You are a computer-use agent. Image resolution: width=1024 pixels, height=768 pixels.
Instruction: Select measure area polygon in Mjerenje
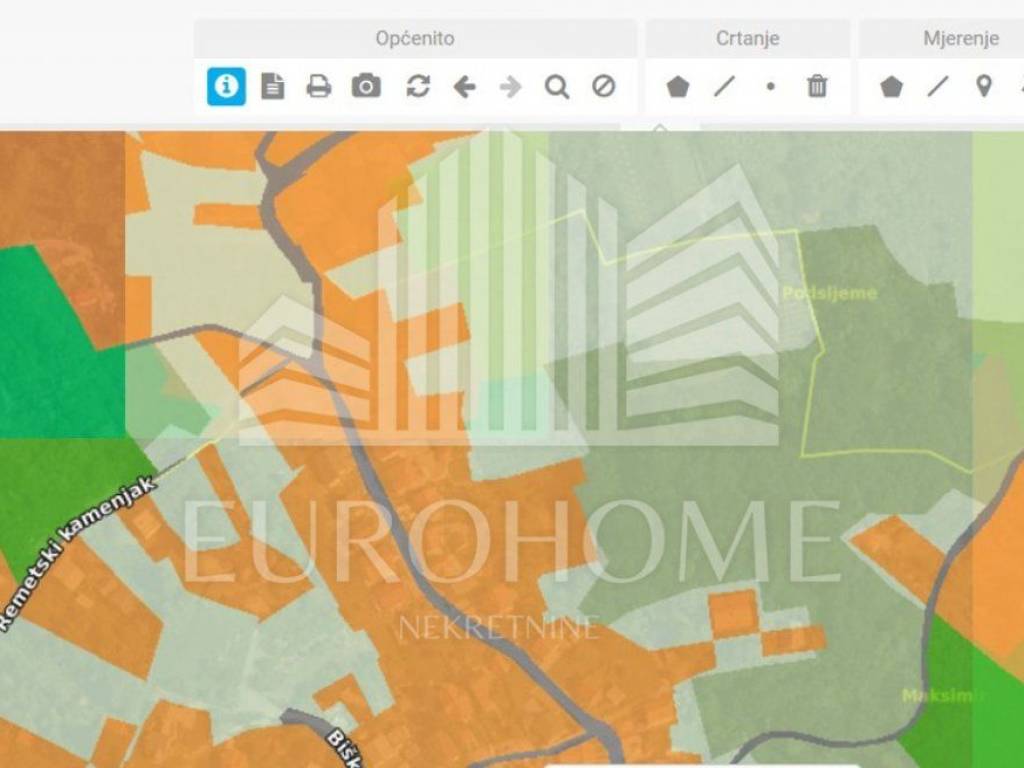pyautogui.click(x=891, y=87)
